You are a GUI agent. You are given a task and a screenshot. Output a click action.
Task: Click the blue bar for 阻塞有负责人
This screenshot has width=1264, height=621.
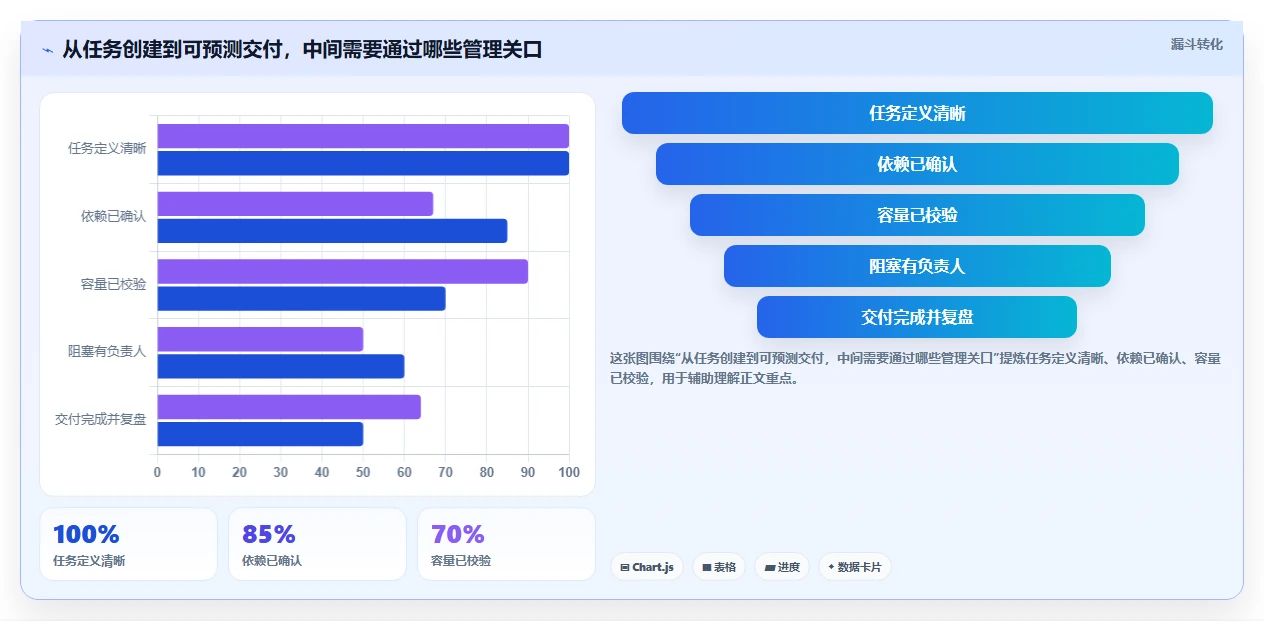[x=281, y=366]
